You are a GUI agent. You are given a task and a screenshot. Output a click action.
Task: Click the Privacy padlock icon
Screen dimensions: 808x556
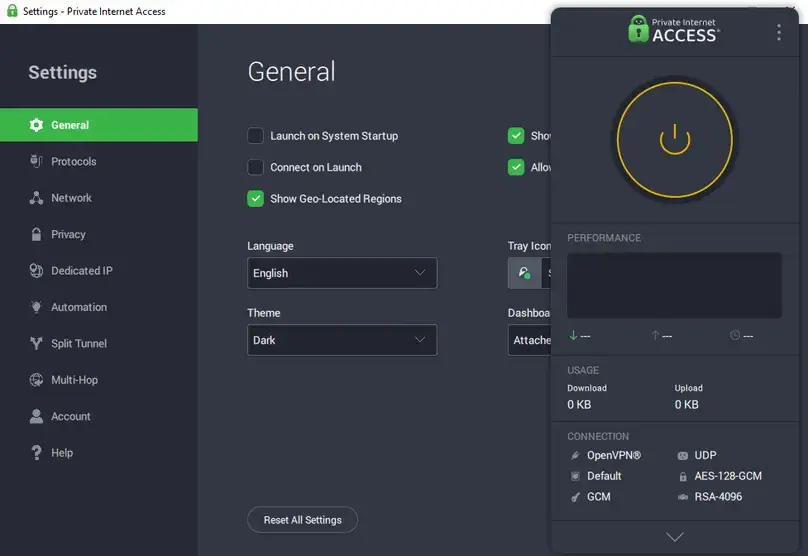pos(36,234)
